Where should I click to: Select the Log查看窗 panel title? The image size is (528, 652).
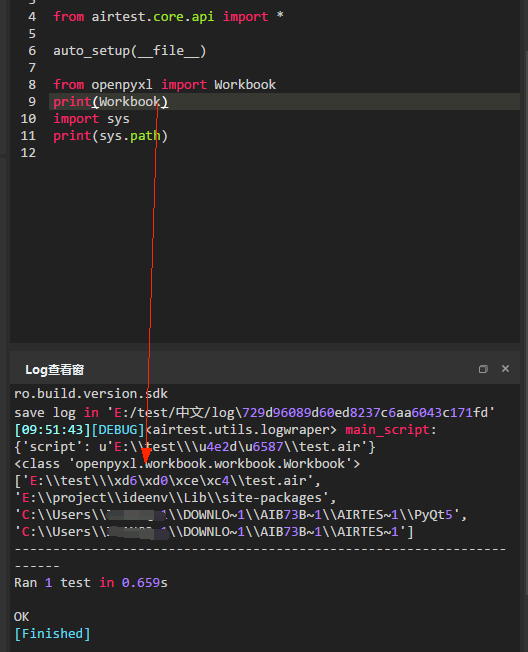tap(54, 370)
